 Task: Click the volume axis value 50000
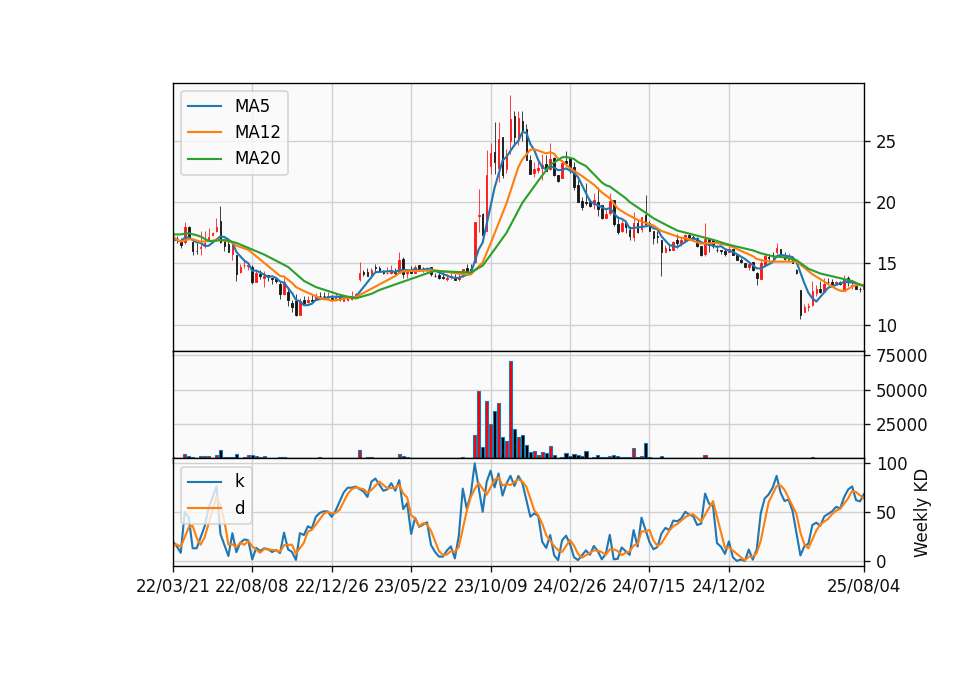coord(901,391)
